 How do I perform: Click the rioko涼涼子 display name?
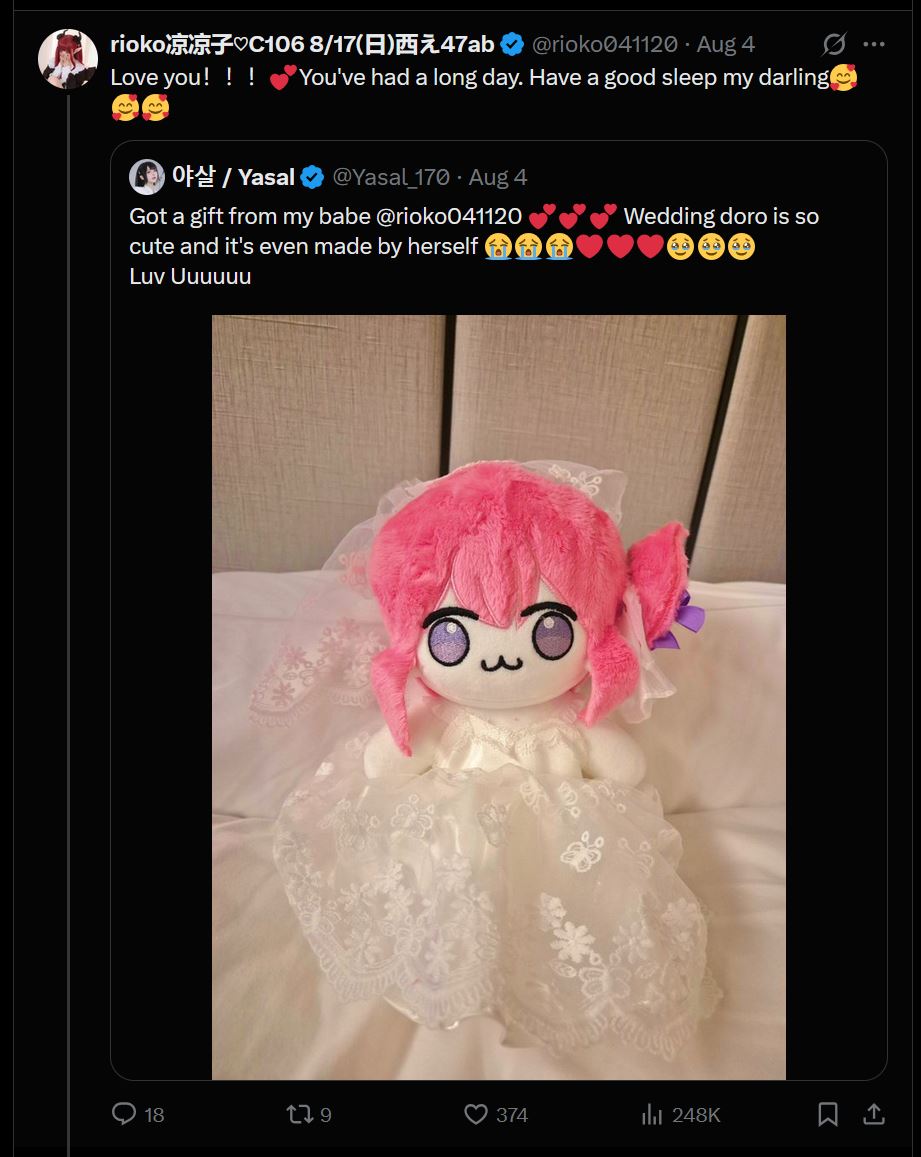click(303, 44)
